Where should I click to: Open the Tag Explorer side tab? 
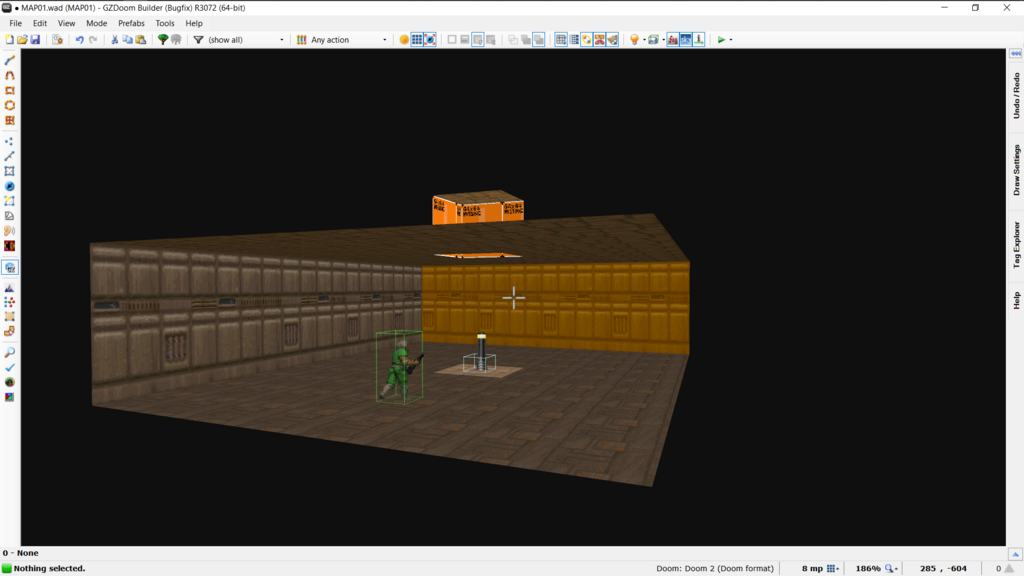tap(1016, 244)
